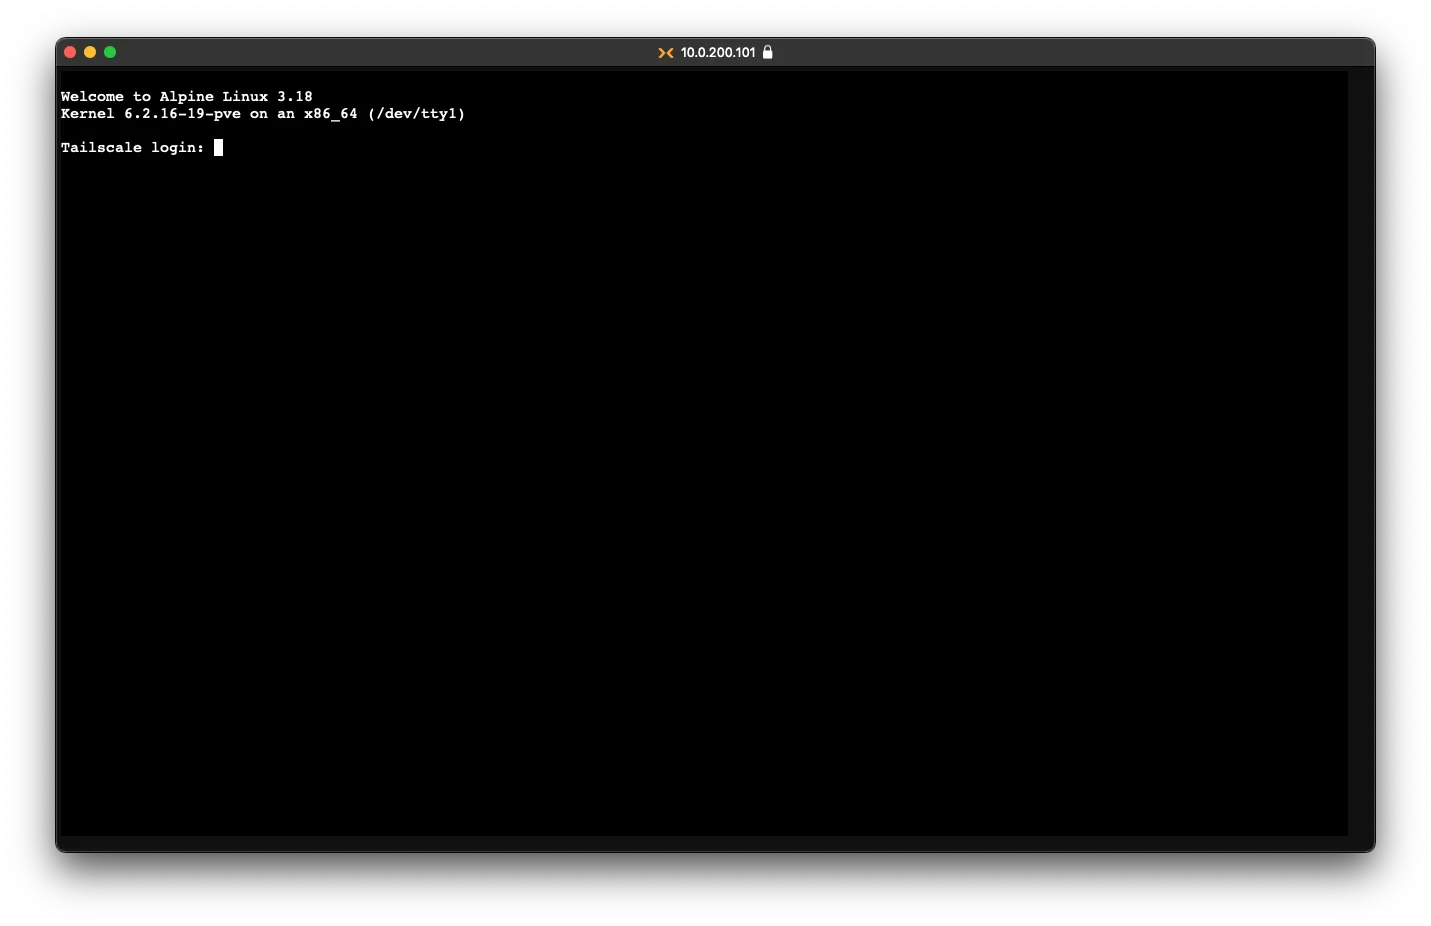
Task: Click the window title 10.0.200.101
Action: point(718,52)
